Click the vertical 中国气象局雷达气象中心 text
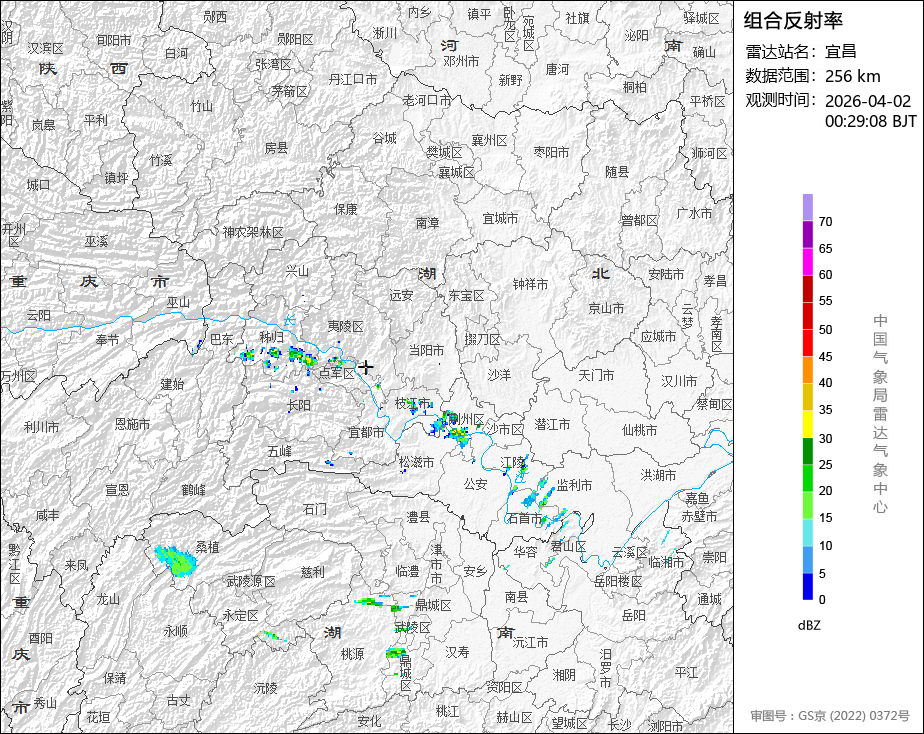The width and height of the screenshot is (924, 734). coord(880,414)
